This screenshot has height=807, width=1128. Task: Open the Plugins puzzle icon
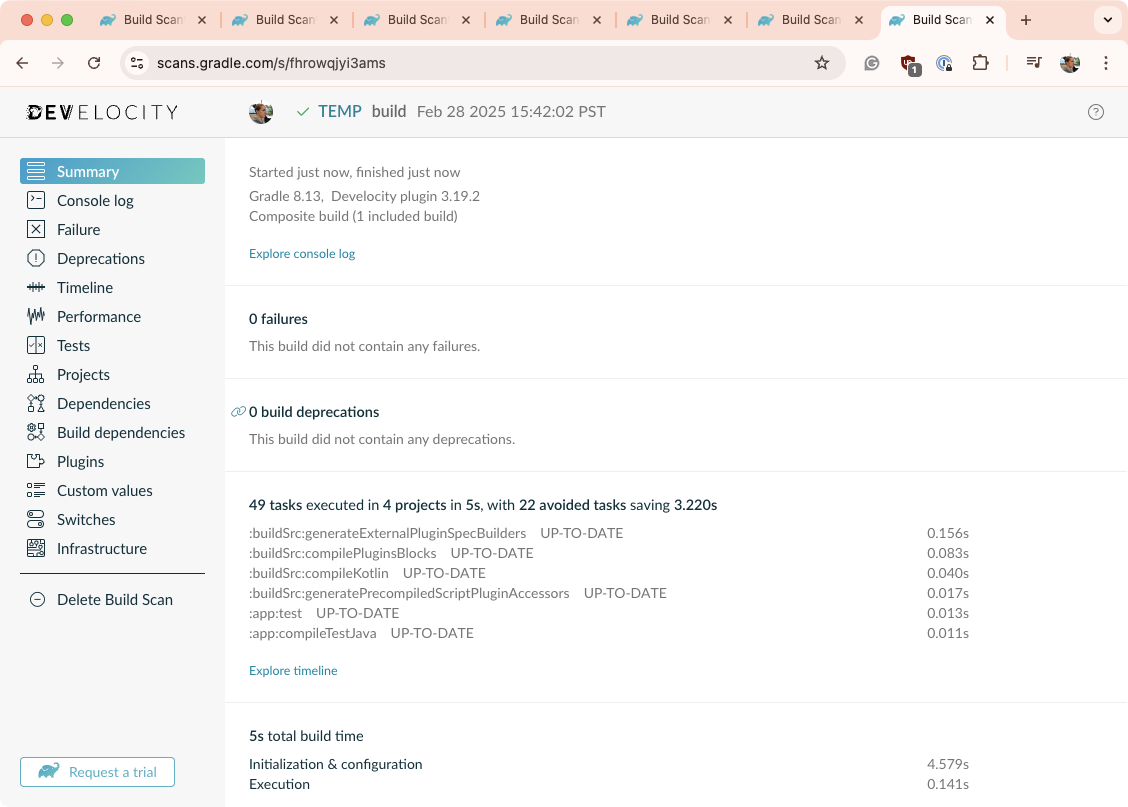coord(36,461)
